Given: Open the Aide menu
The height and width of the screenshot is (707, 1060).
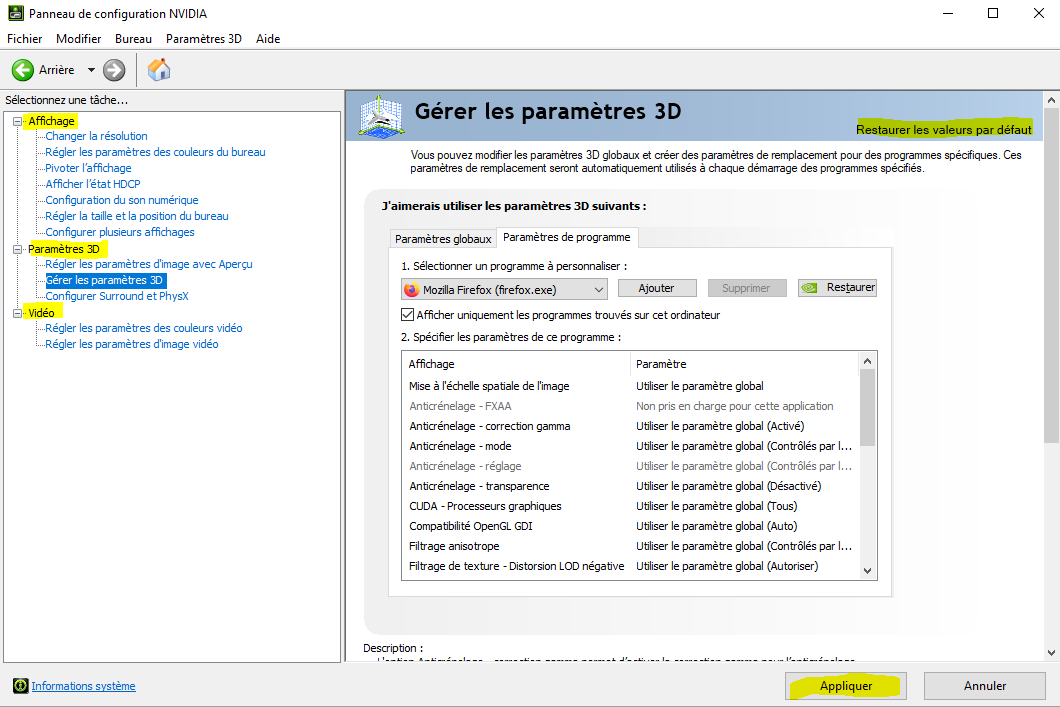Looking at the screenshot, I should (x=268, y=39).
